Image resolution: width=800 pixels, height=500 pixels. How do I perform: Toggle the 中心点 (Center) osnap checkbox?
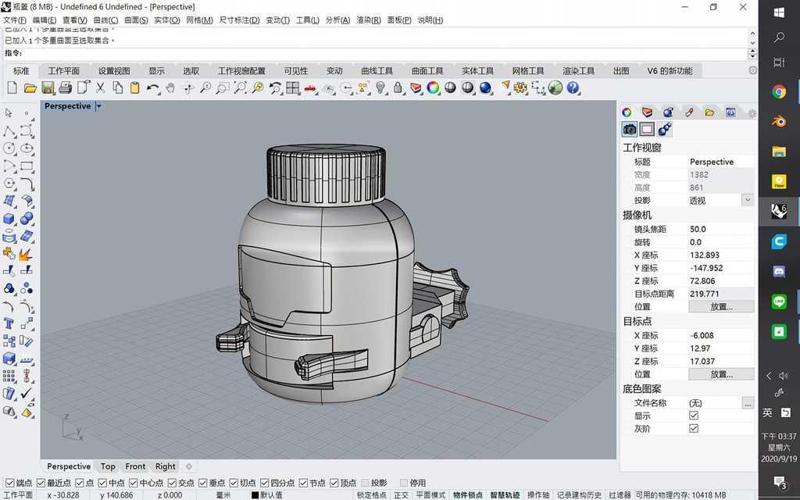coord(132,482)
